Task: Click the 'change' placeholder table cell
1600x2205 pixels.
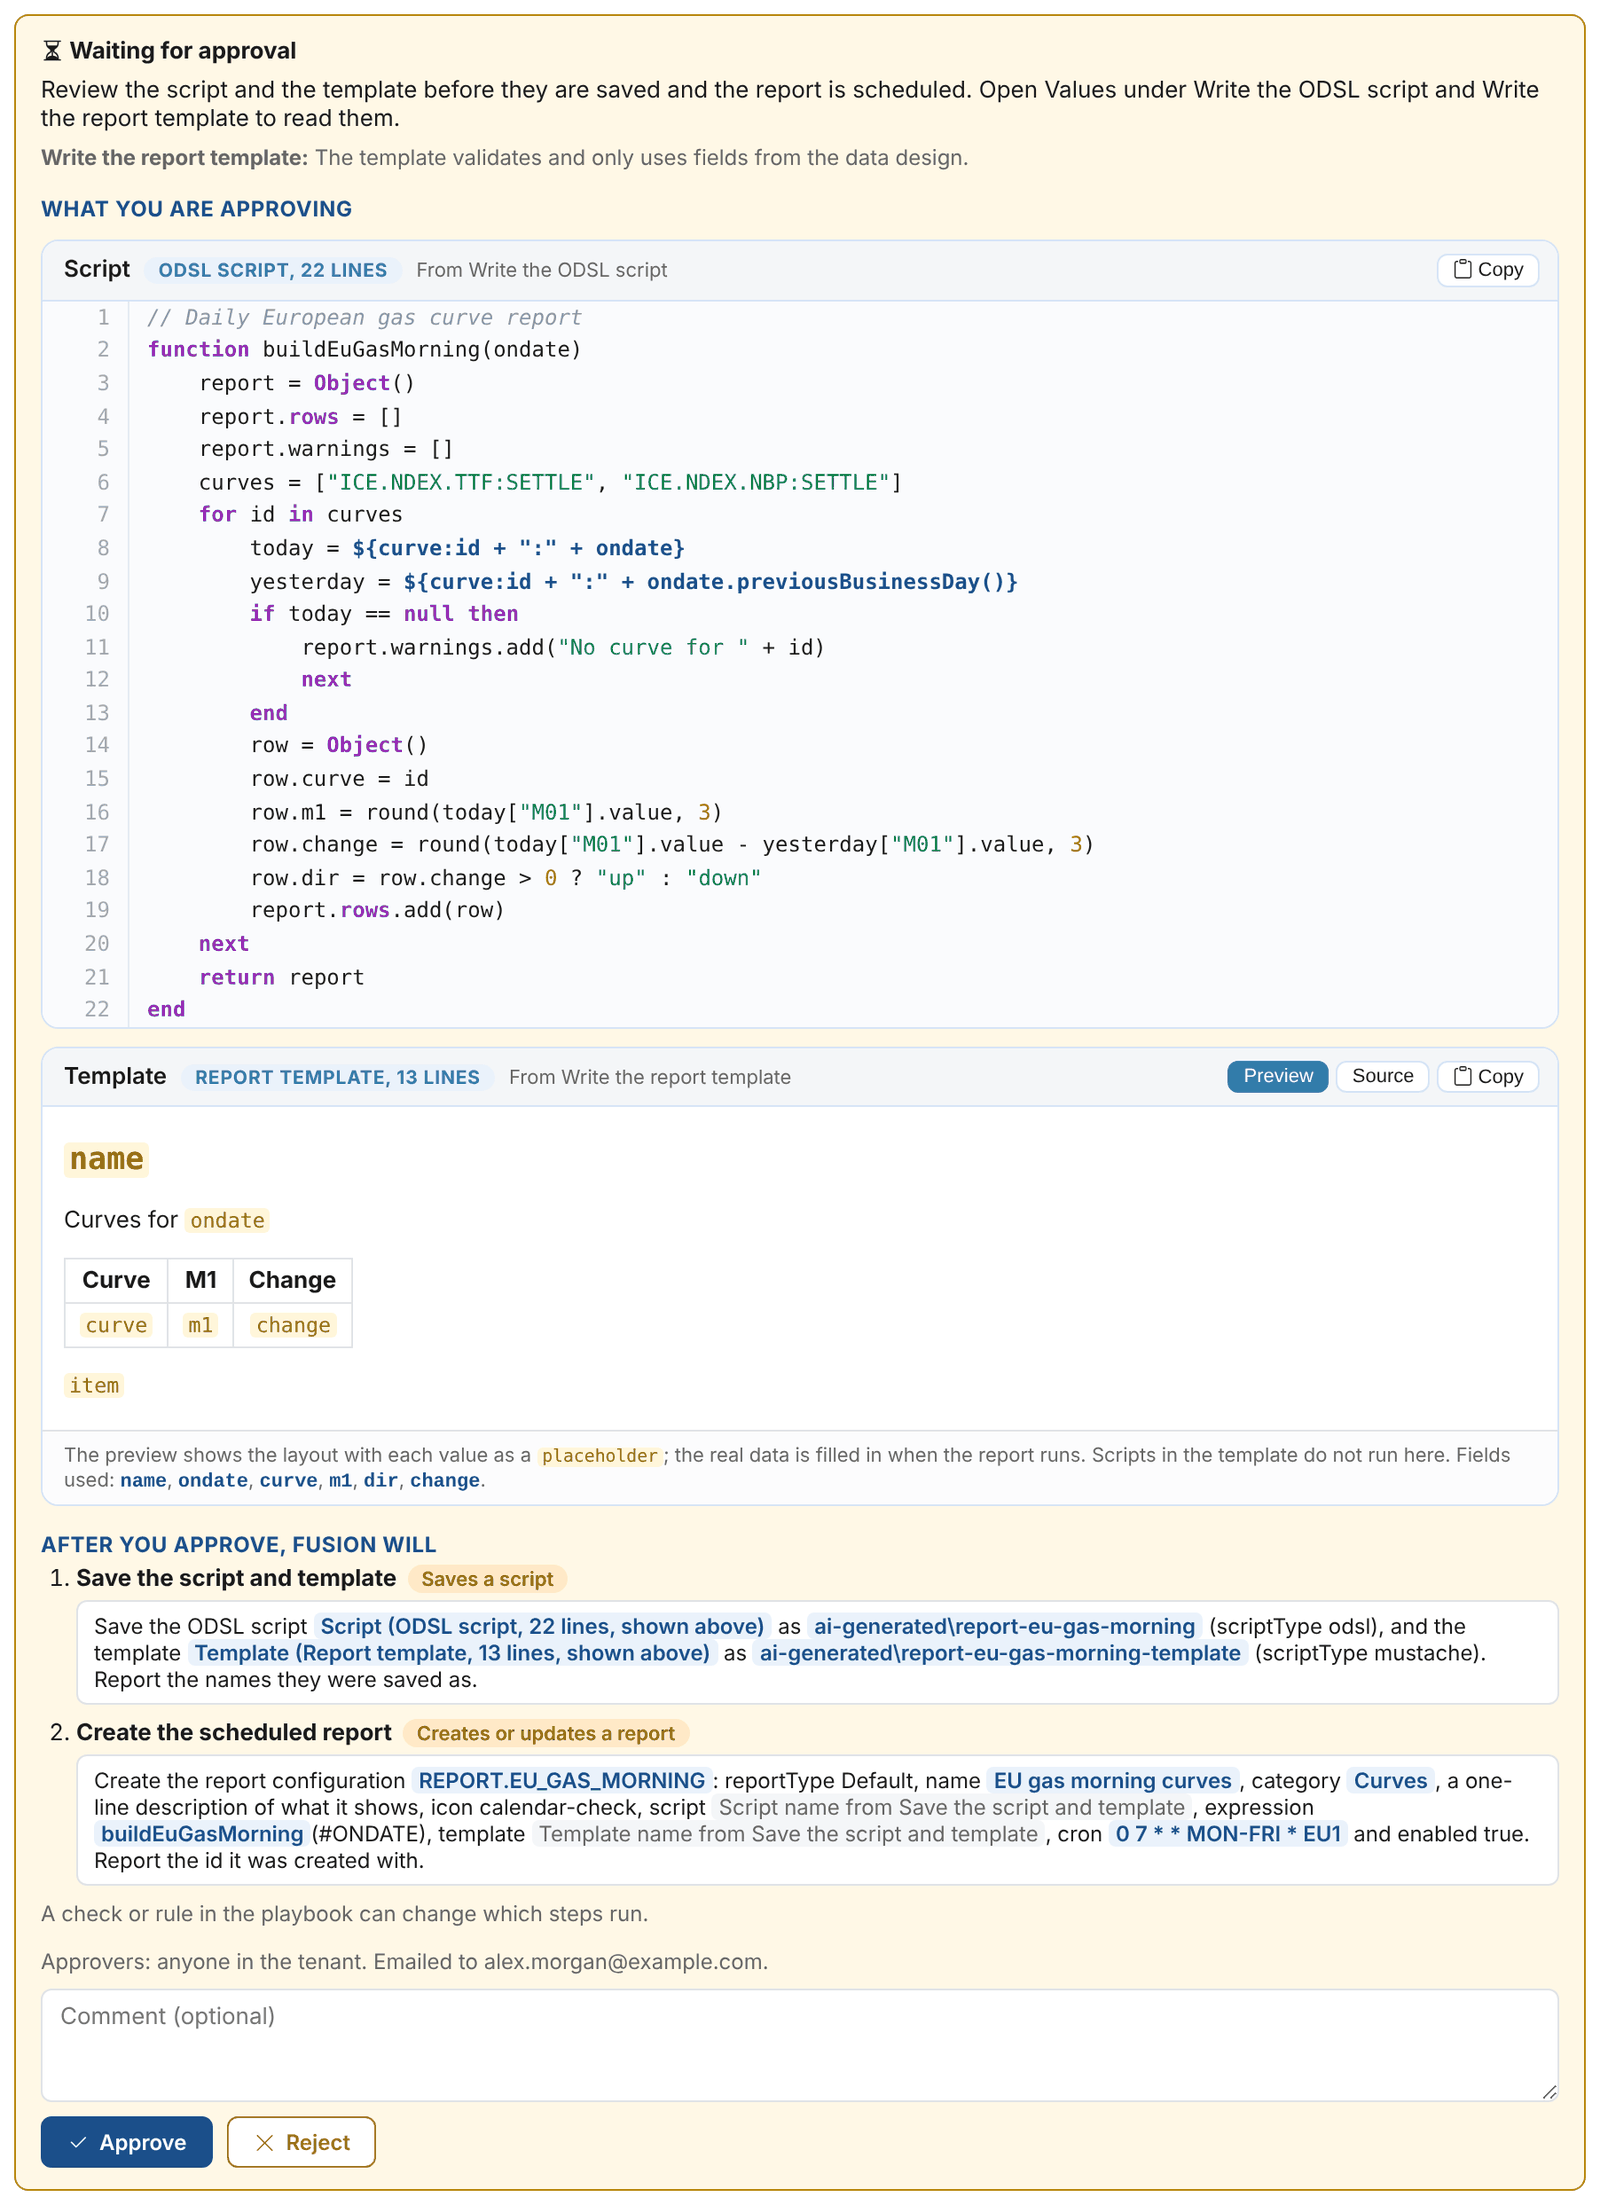Action: [293, 1325]
